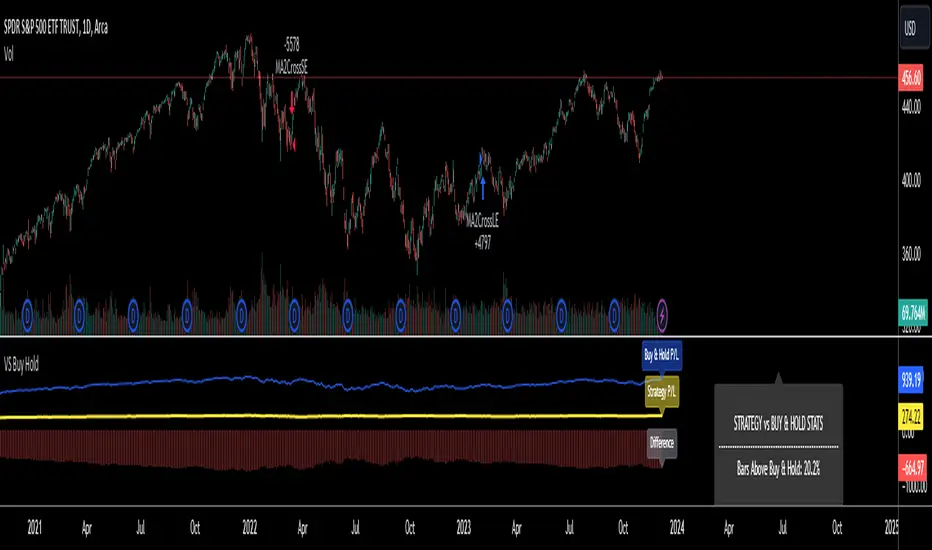Click the dividend marker nearest 2022

[241, 315]
